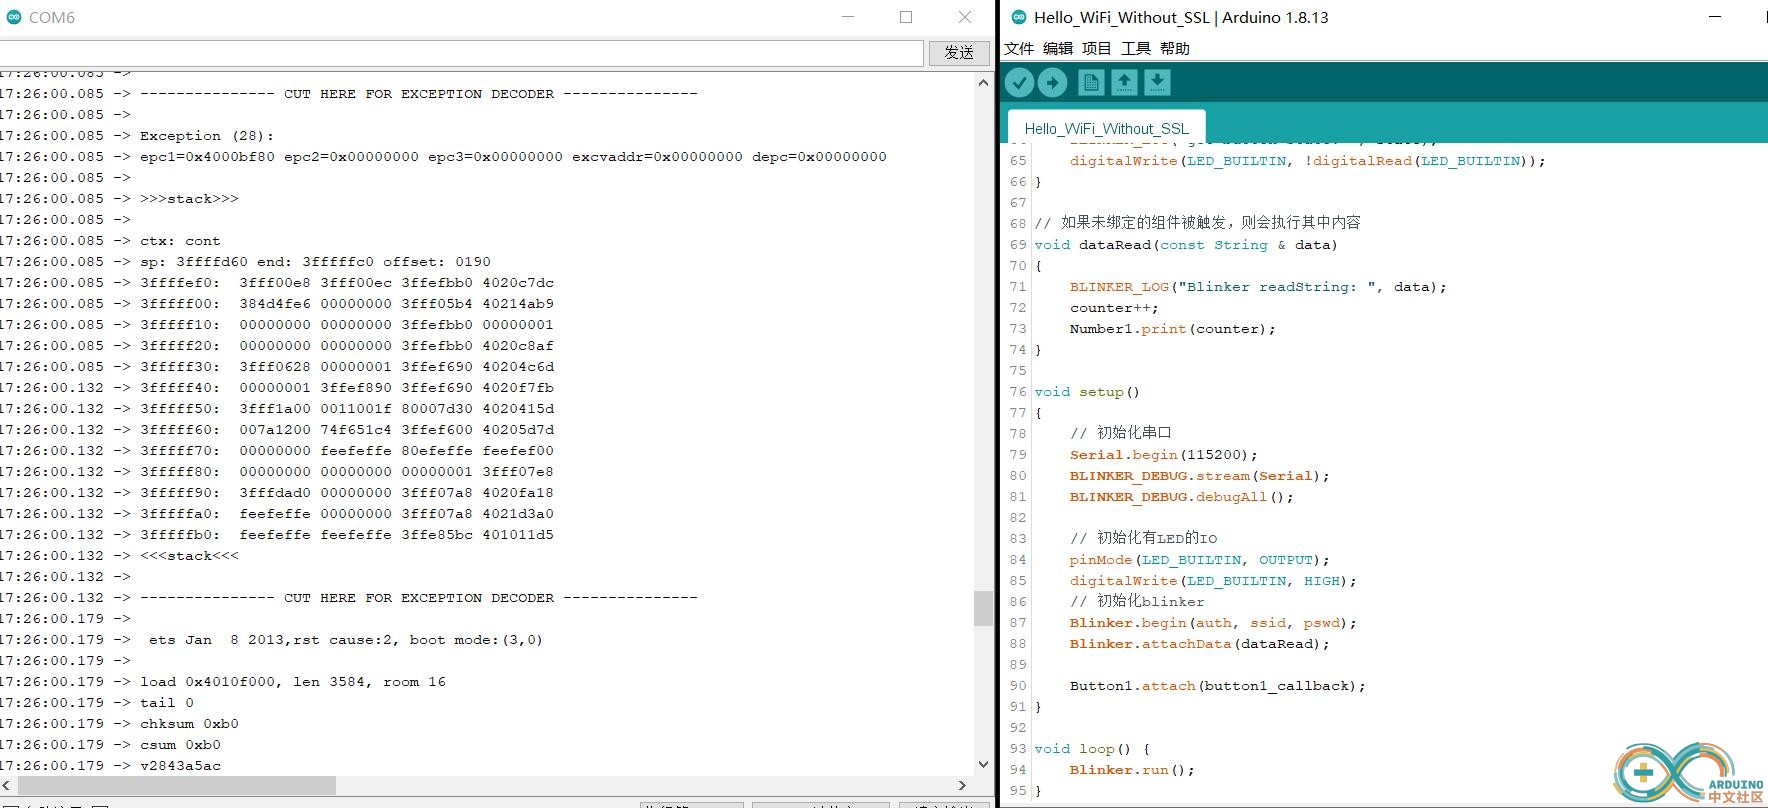Click the Save sketch down-arrow icon
Screen dimensions: 1768x808
point(1157,83)
